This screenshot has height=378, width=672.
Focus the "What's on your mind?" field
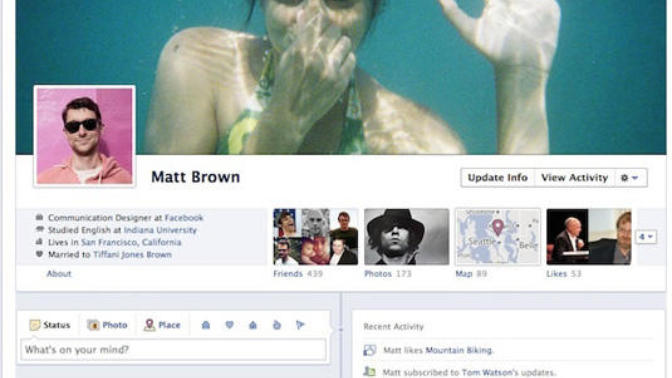click(173, 350)
